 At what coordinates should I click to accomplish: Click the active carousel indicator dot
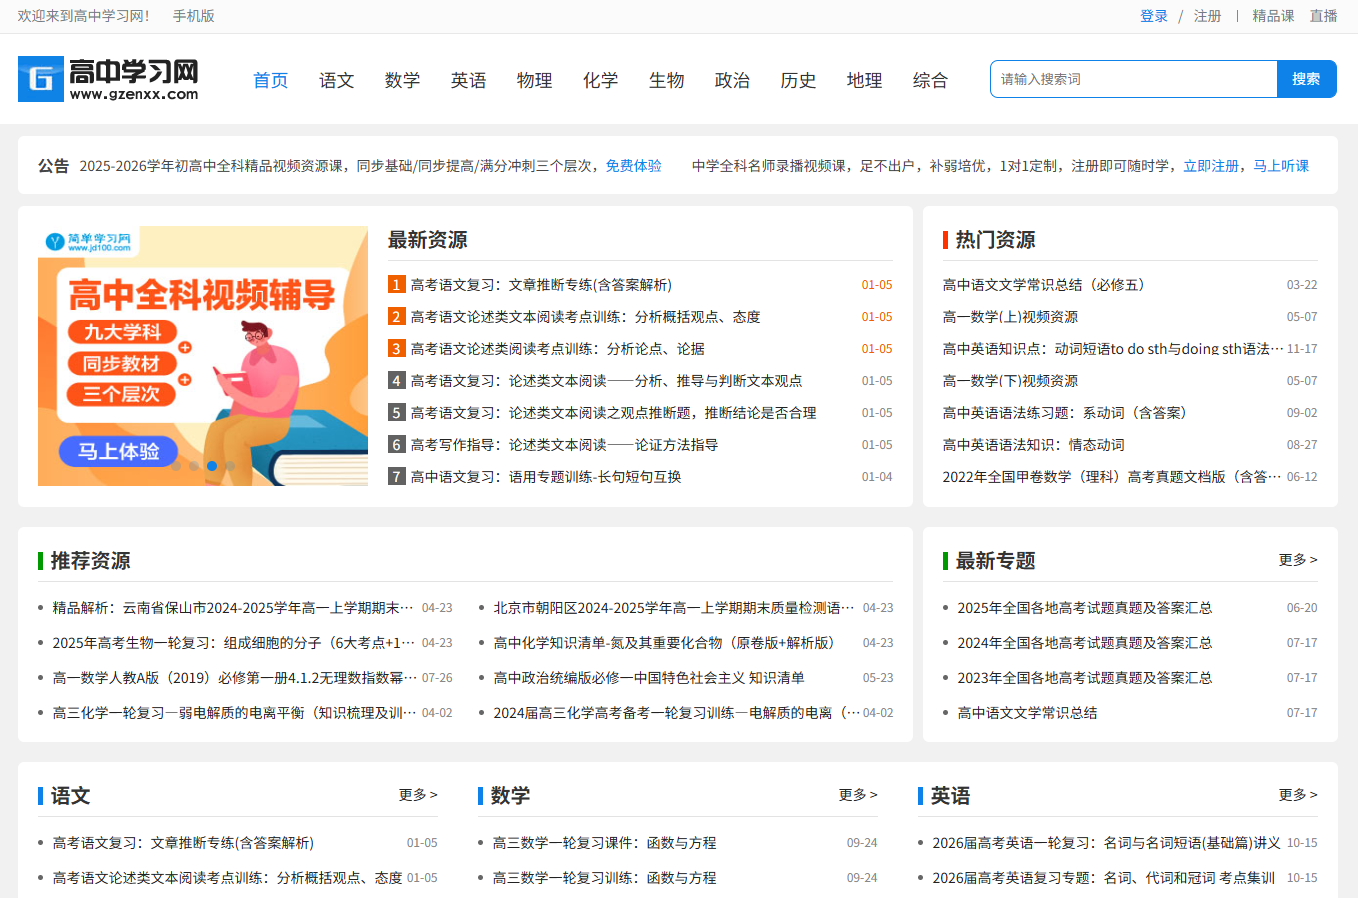point(212,466)
